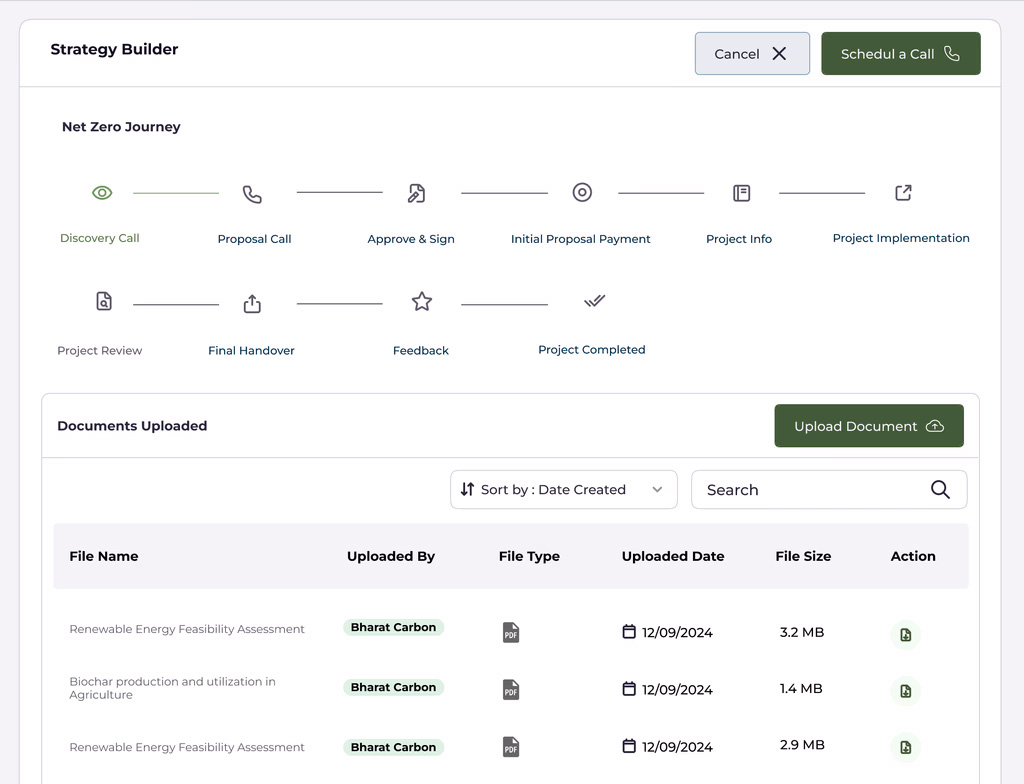Image resolution: width=1024 pixels, height=784 pixels.
Task: Download the 3.2 MB file
Action: pyautogui.click(x=905, y=634)
